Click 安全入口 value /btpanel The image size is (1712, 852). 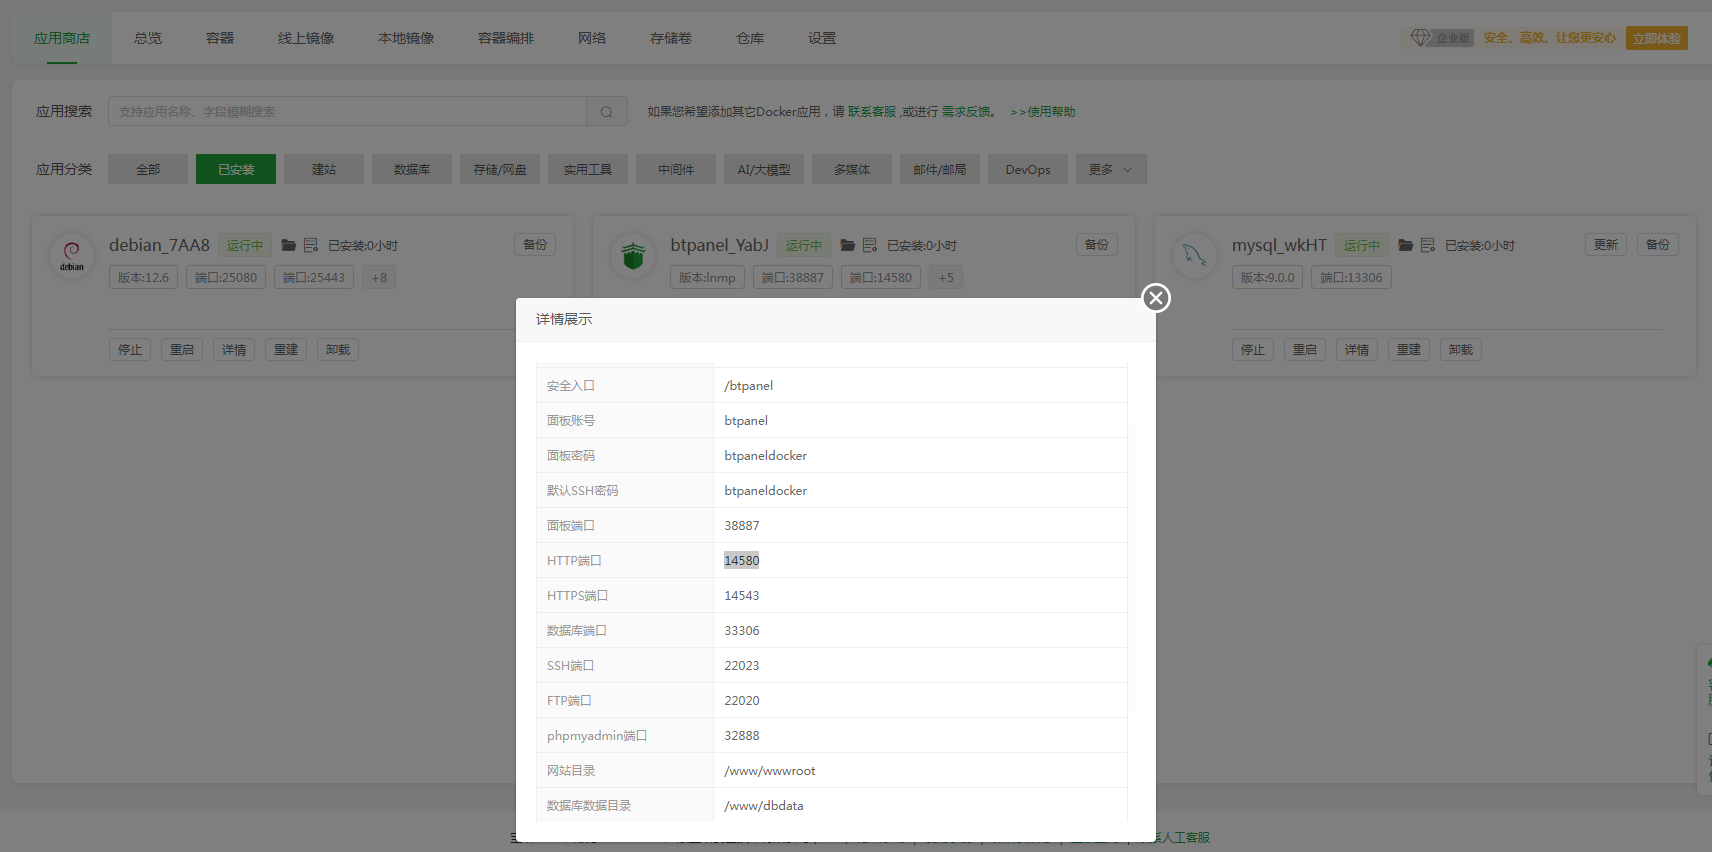[749, 386]
